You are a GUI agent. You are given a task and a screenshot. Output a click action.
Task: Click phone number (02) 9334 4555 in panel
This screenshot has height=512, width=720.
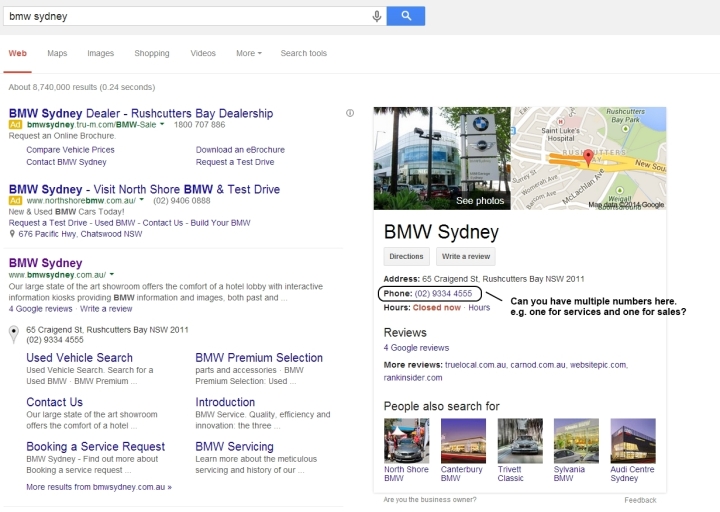[x=443, y=293]
